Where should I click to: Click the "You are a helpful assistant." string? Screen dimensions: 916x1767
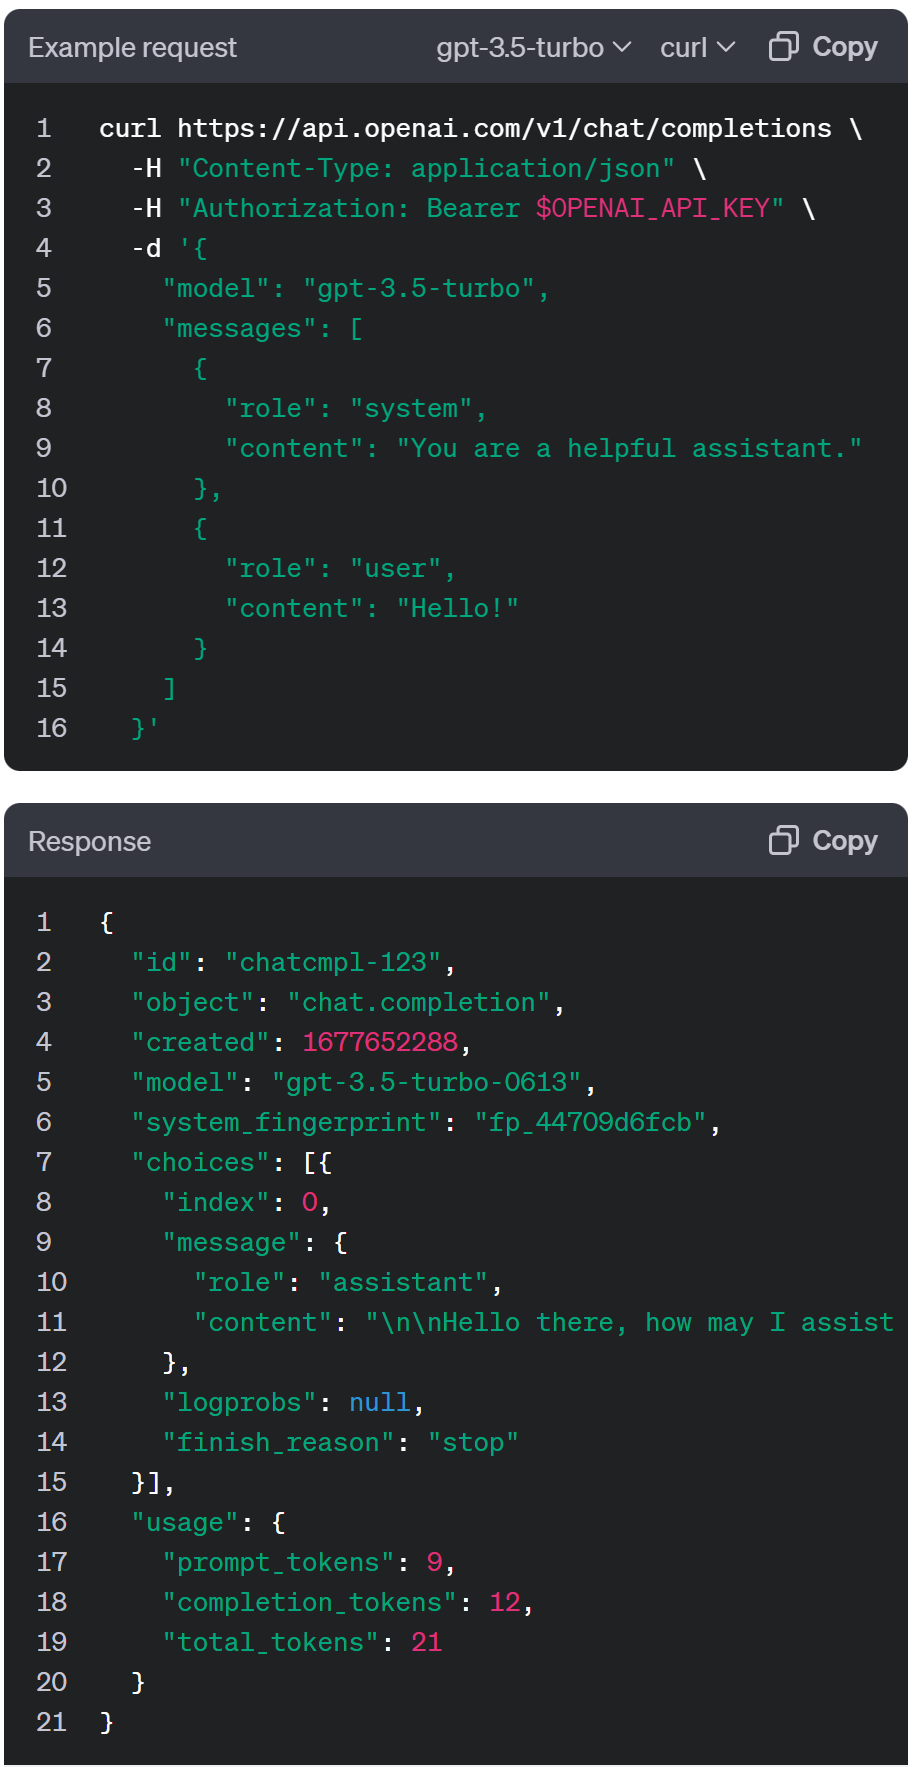629,449
